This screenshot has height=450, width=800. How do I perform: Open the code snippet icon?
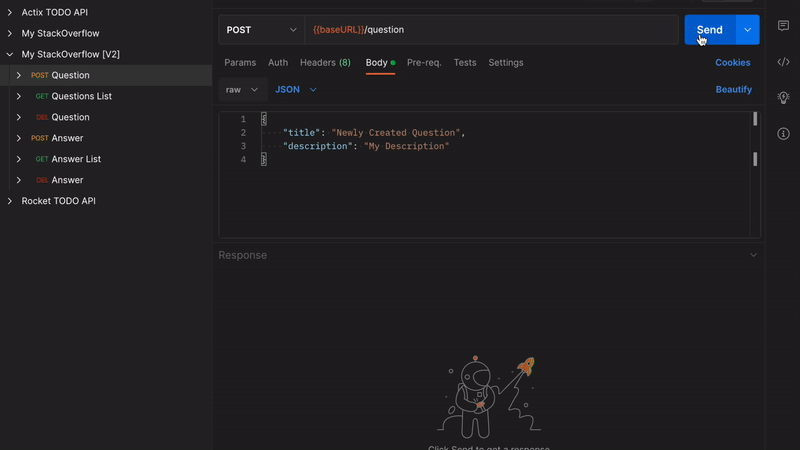[x=783, y=62]
